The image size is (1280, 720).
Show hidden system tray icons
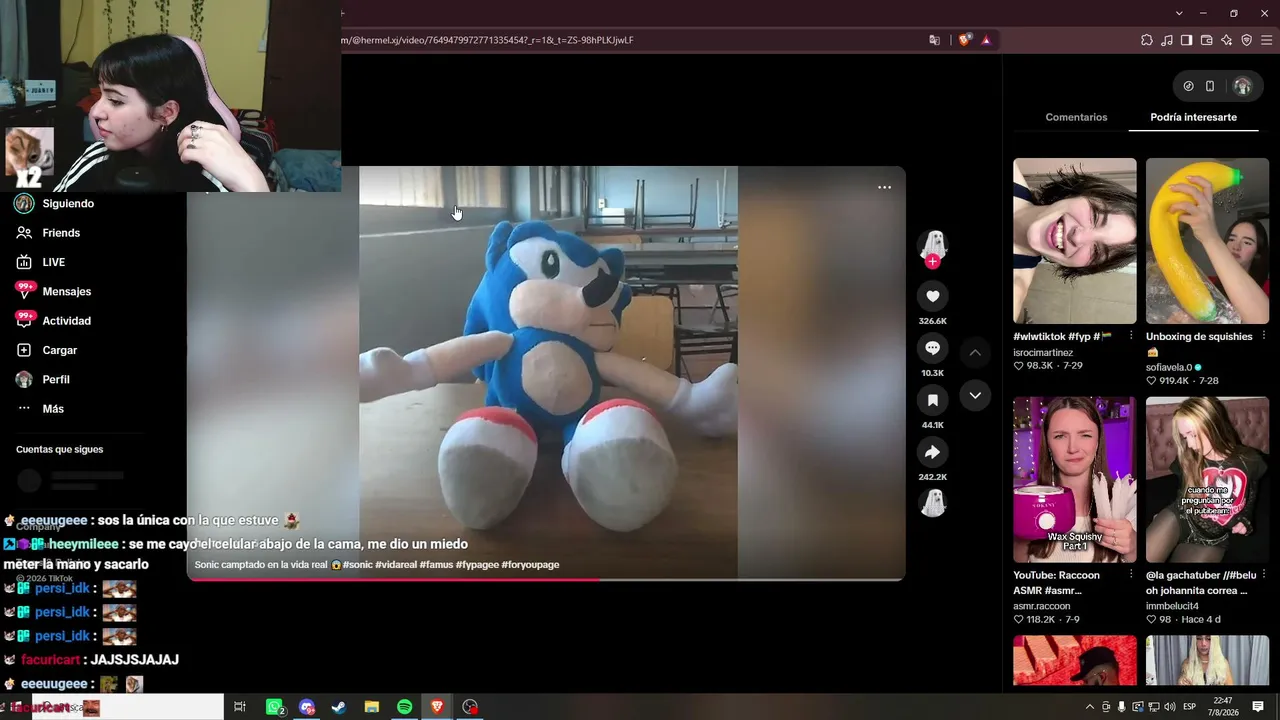1090,707
